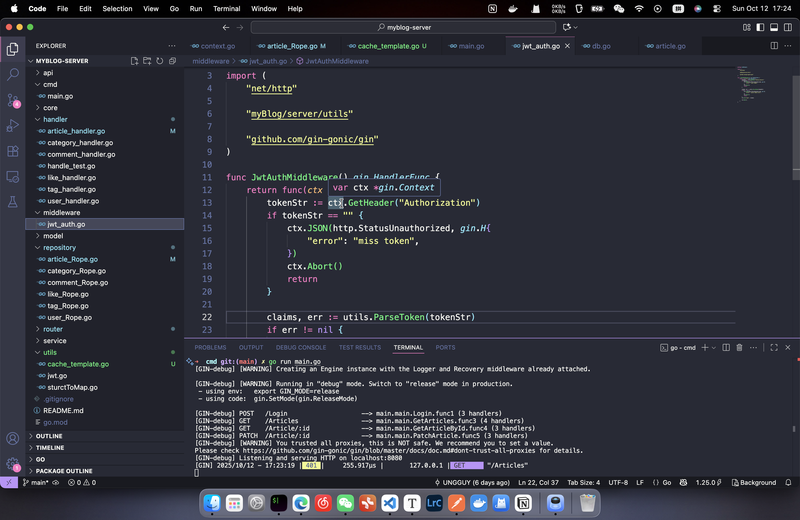Expand the OUTLINE section
This screenshot has height=520, width=800.
49,436
